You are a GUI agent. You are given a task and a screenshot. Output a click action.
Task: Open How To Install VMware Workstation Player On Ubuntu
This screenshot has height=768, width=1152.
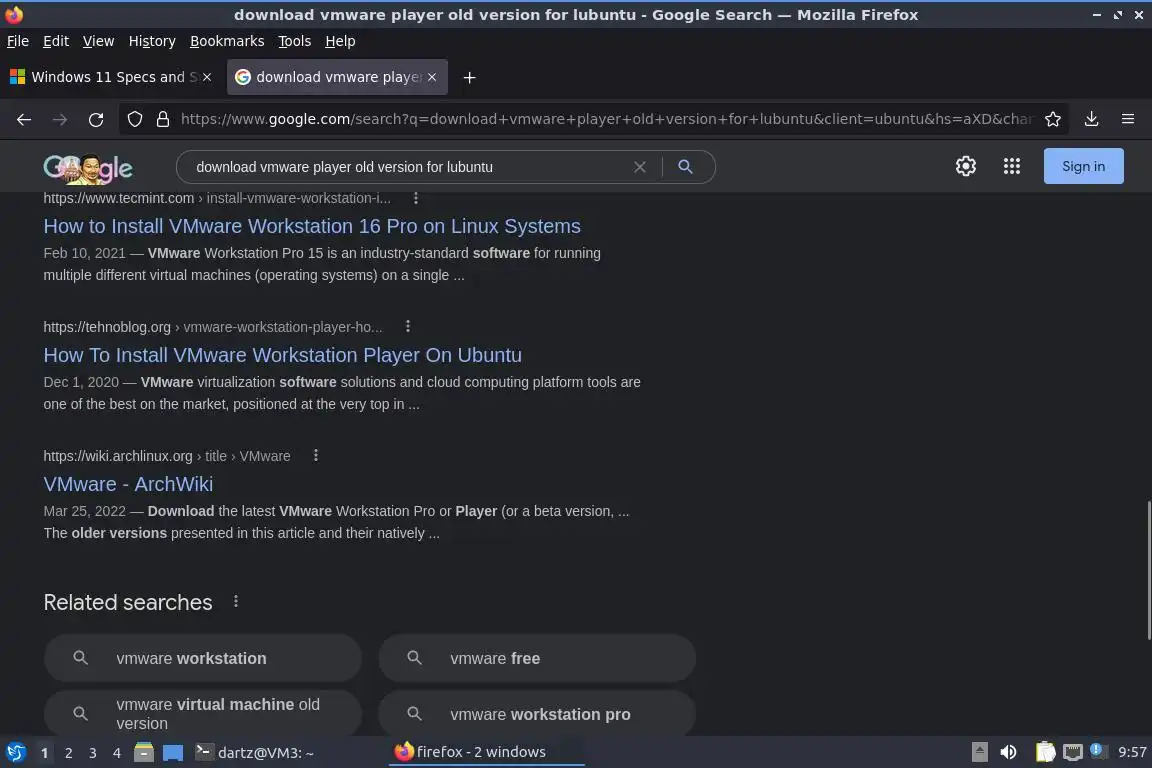pyautogui.click(x=282, y=355)
